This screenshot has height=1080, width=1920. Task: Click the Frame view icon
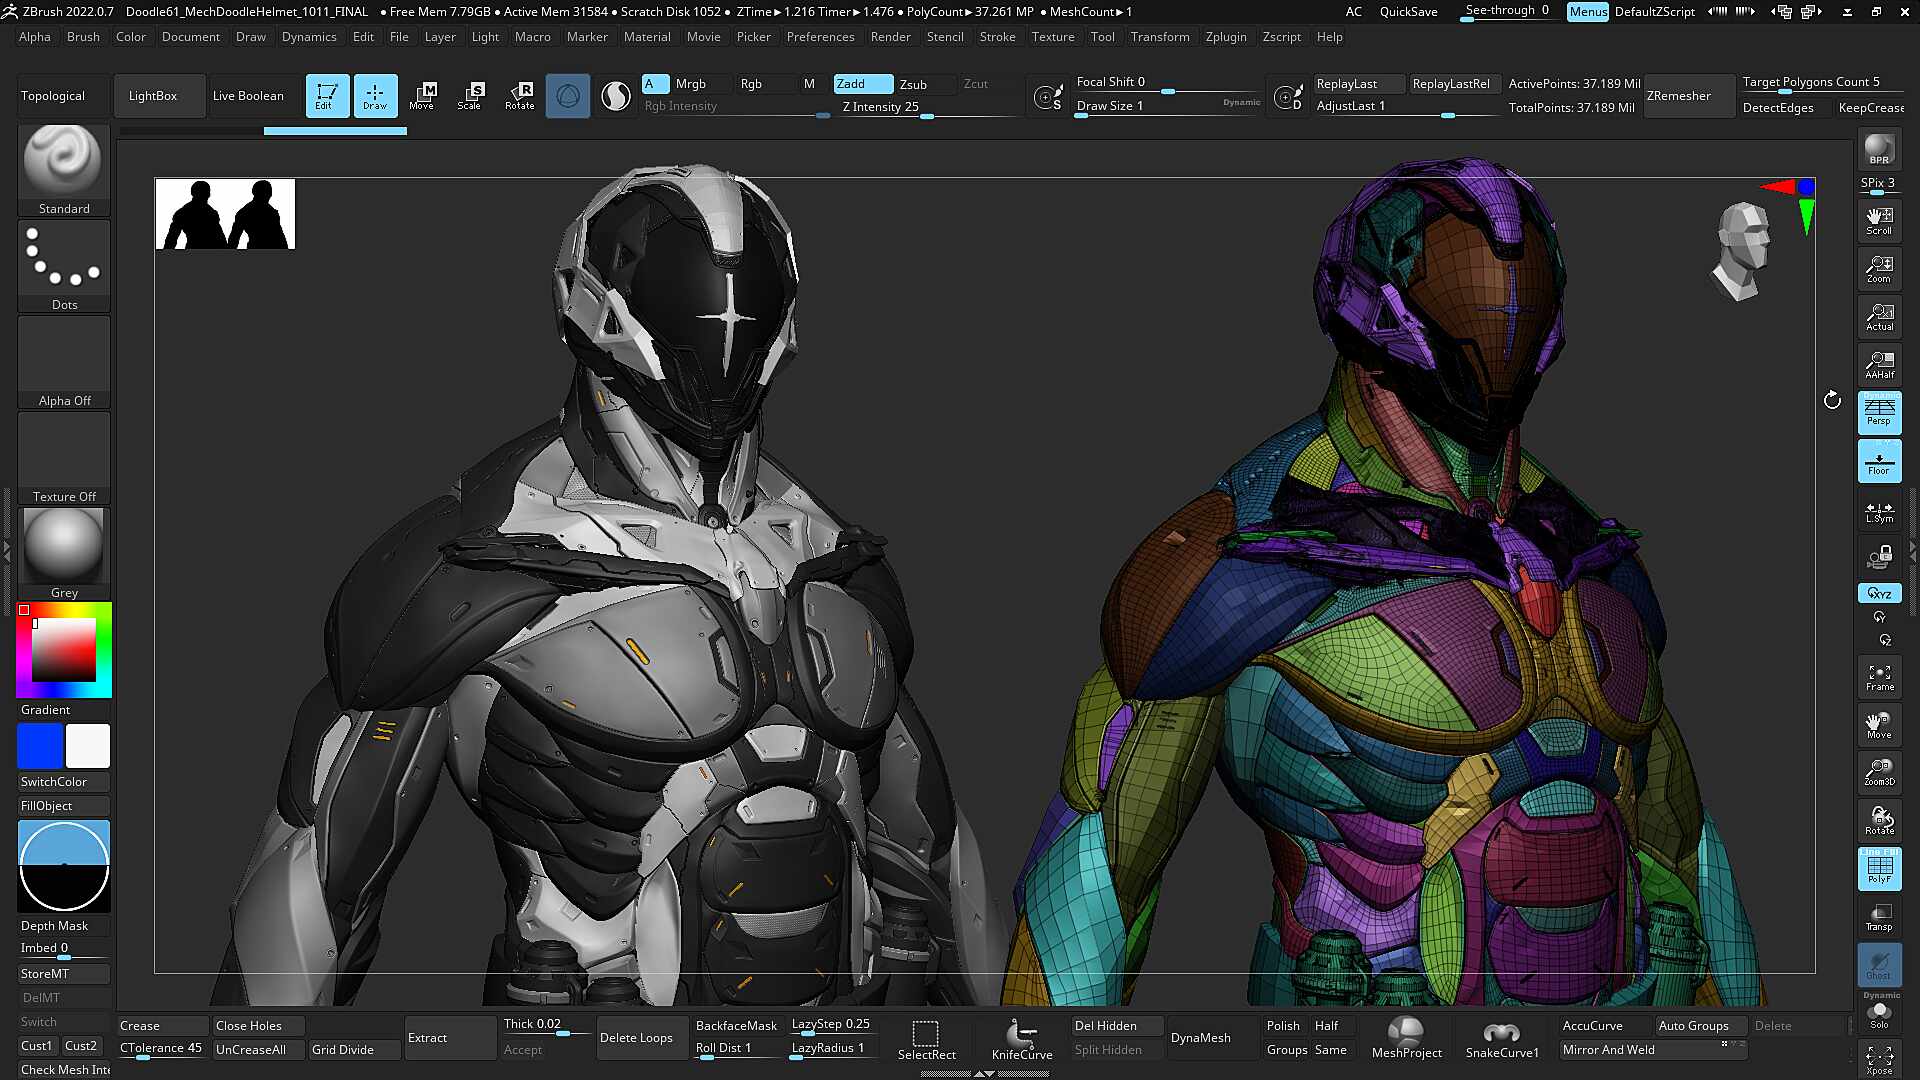pyautogui.click(x=1879, y=678)
